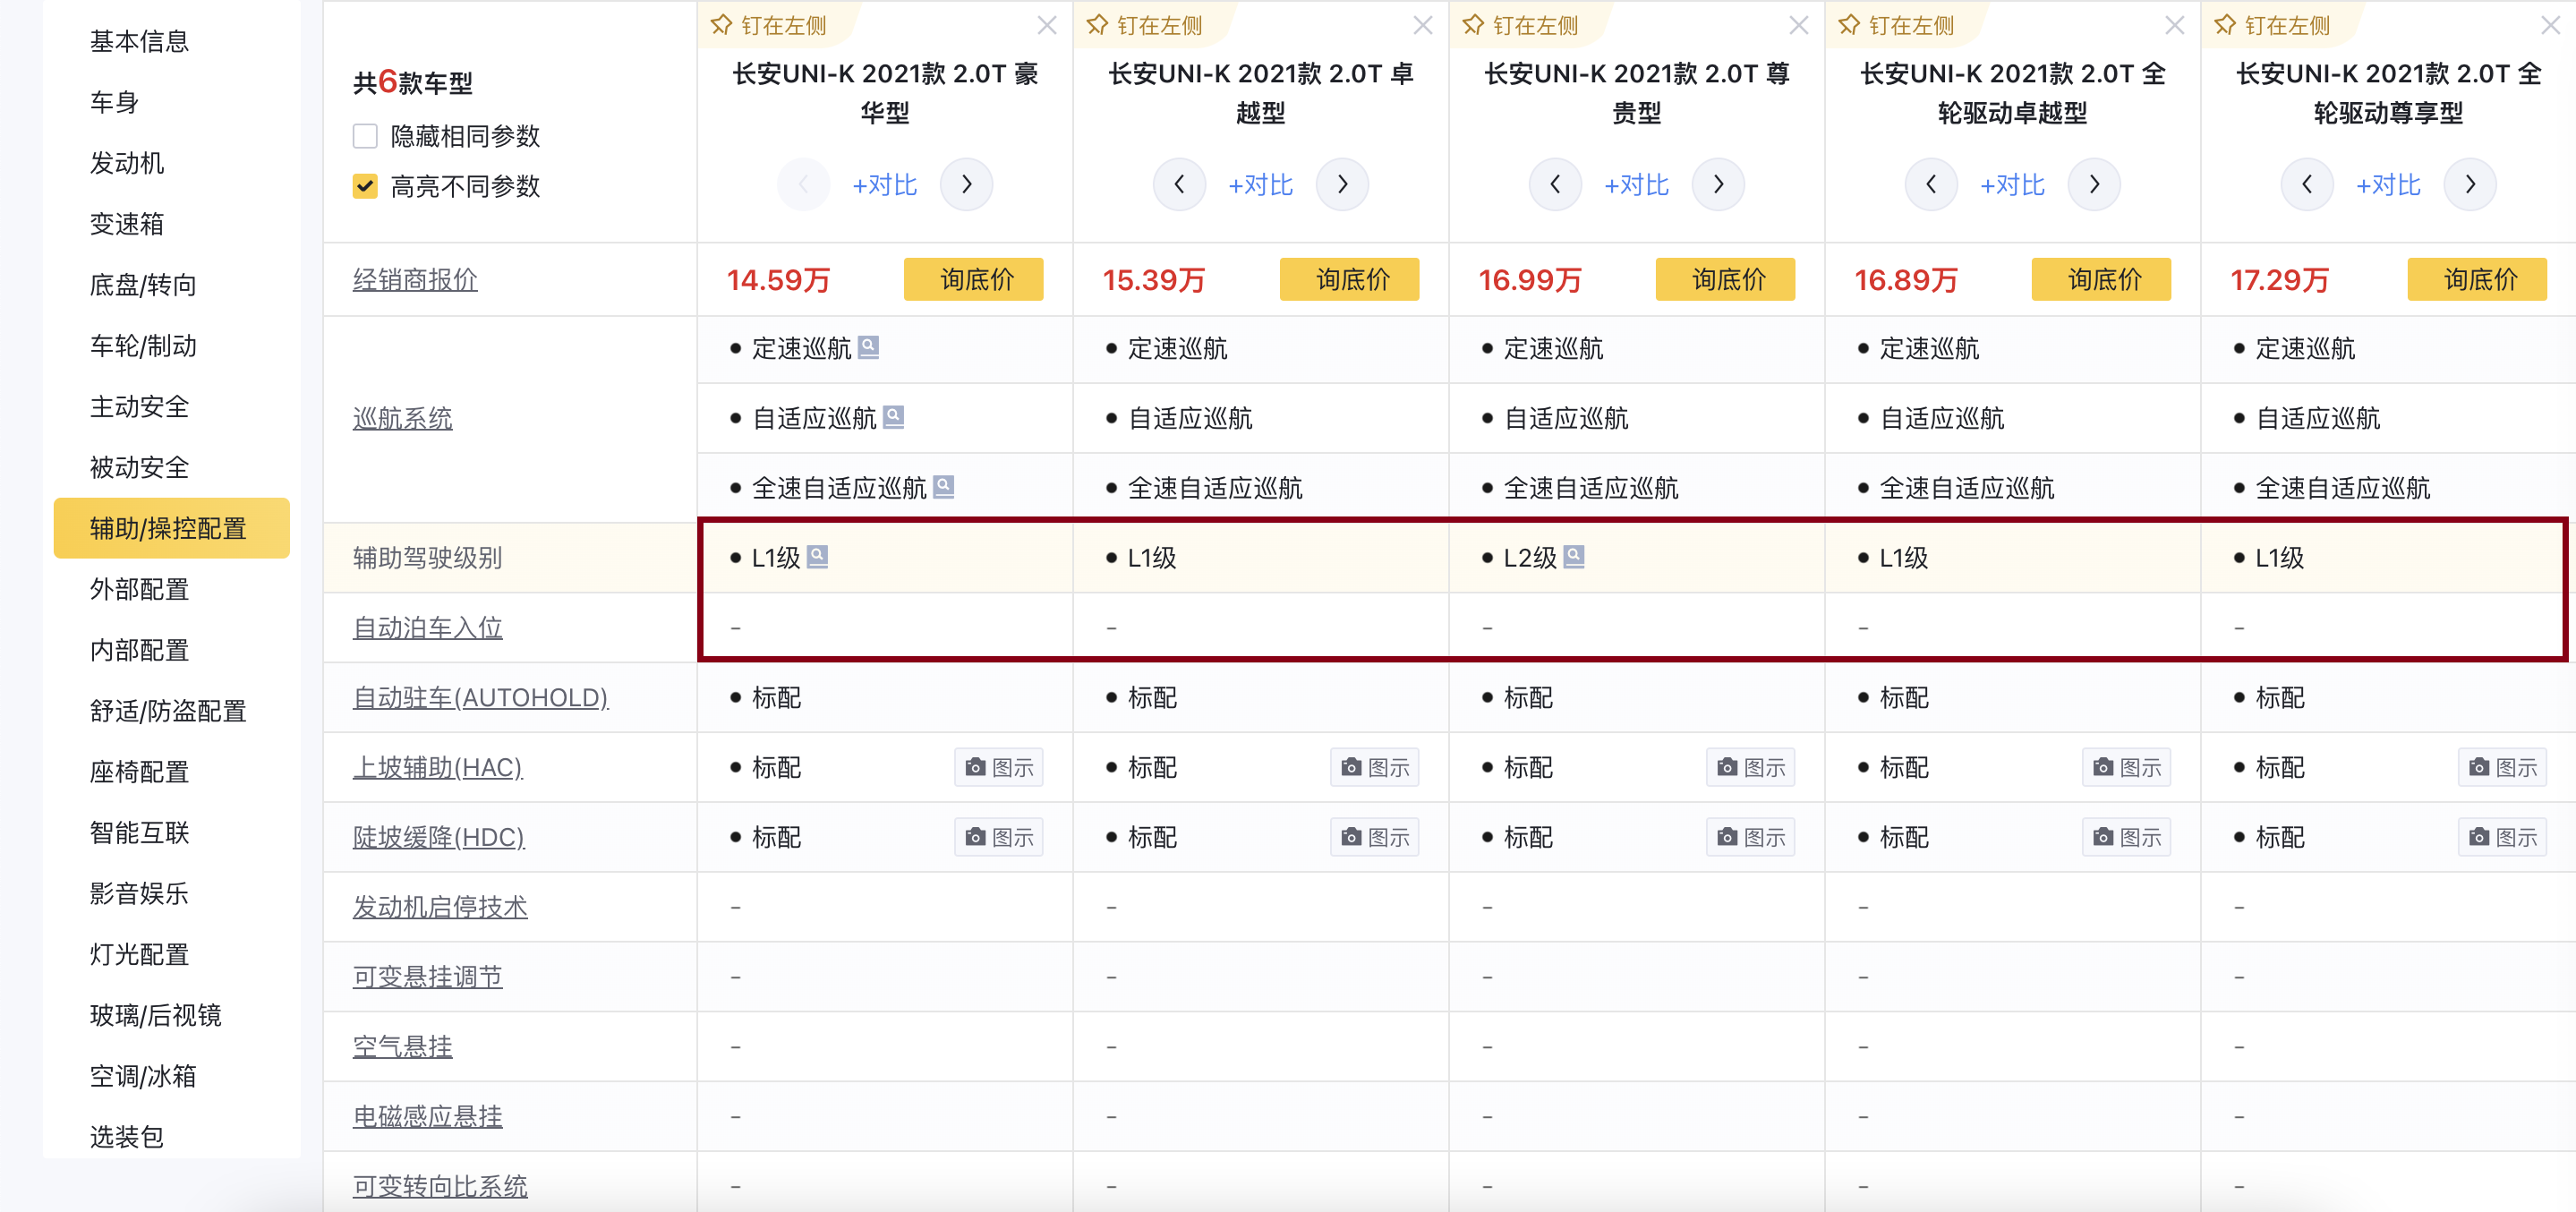Click info icon beside L2级 label
The image size is (2576, 1212).
1573,556
